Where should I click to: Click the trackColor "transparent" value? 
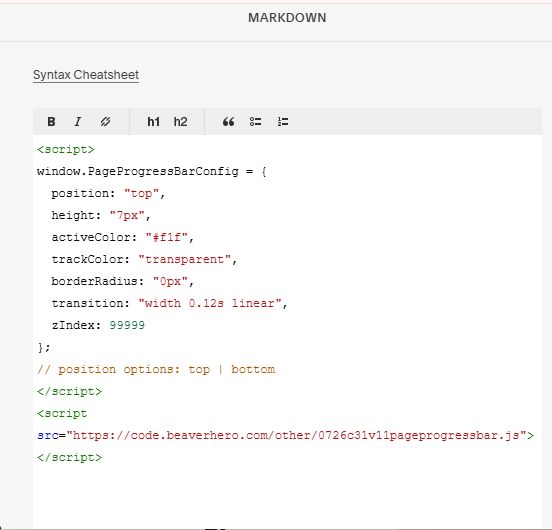tap(184, 260)
